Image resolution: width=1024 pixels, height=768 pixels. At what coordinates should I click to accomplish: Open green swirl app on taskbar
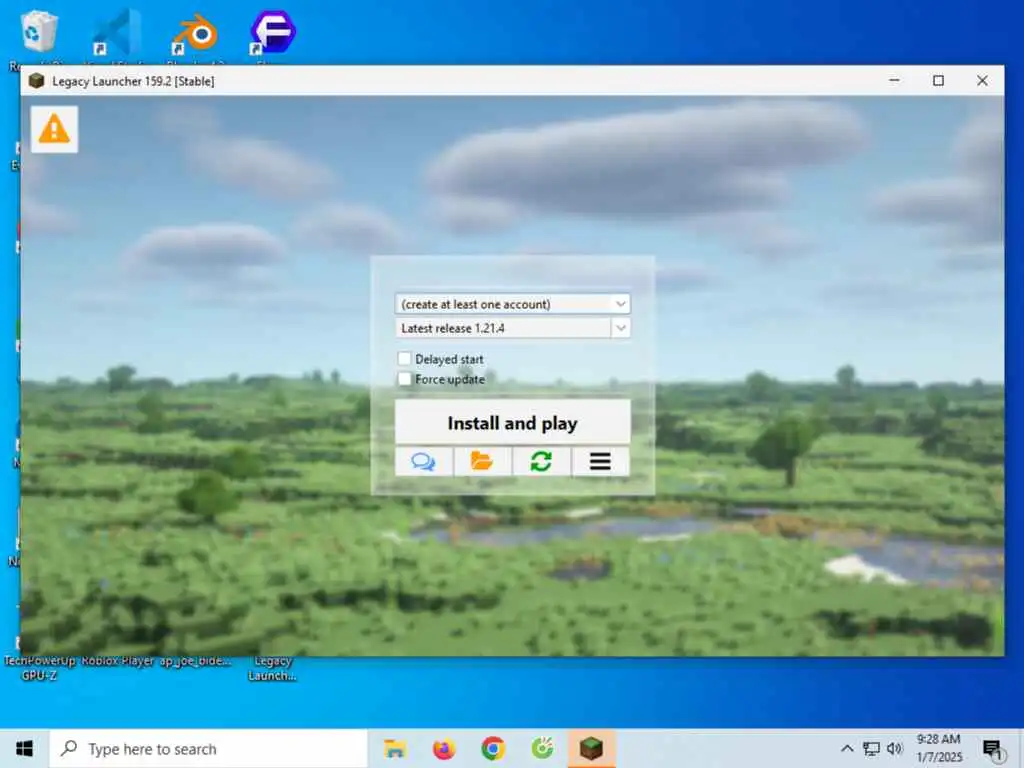[542, 748]
